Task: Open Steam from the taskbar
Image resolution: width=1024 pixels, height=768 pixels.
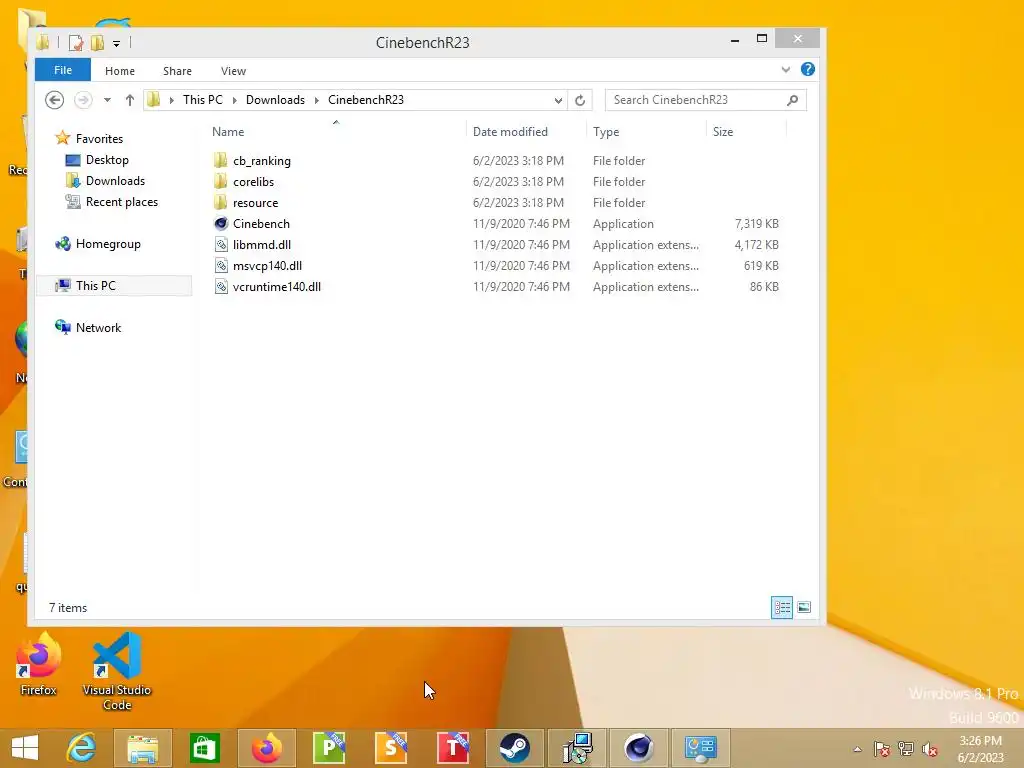Action: (x=515, y=748)
